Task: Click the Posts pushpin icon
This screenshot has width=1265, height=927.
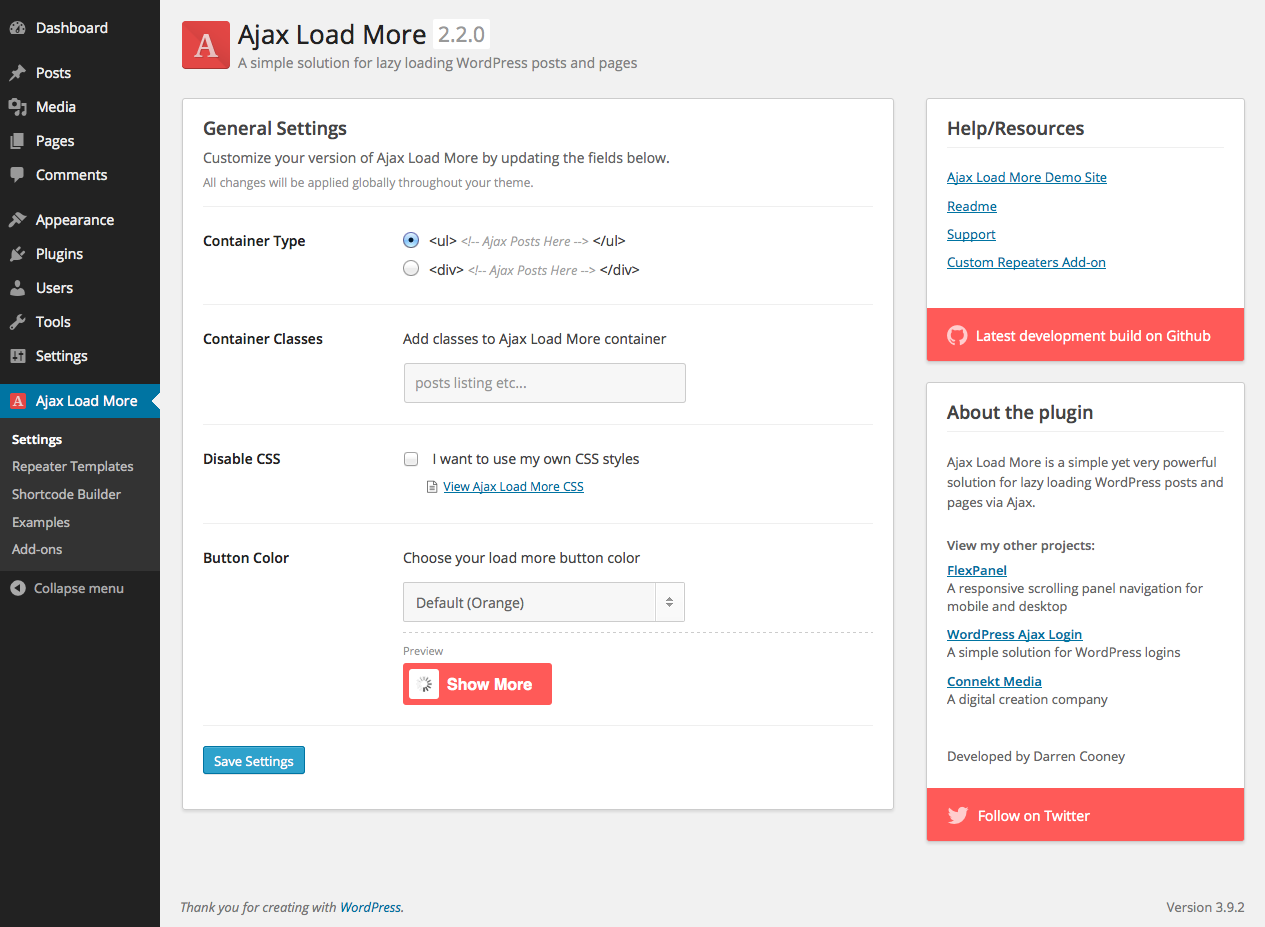Action: [x=17, y=73]
